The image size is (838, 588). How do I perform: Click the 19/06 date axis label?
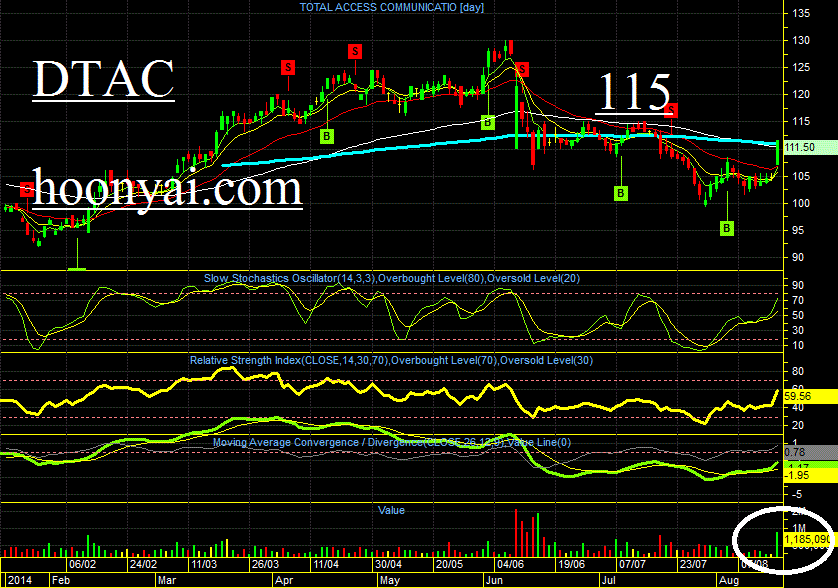pyautogui.click(x=571, y=564)
